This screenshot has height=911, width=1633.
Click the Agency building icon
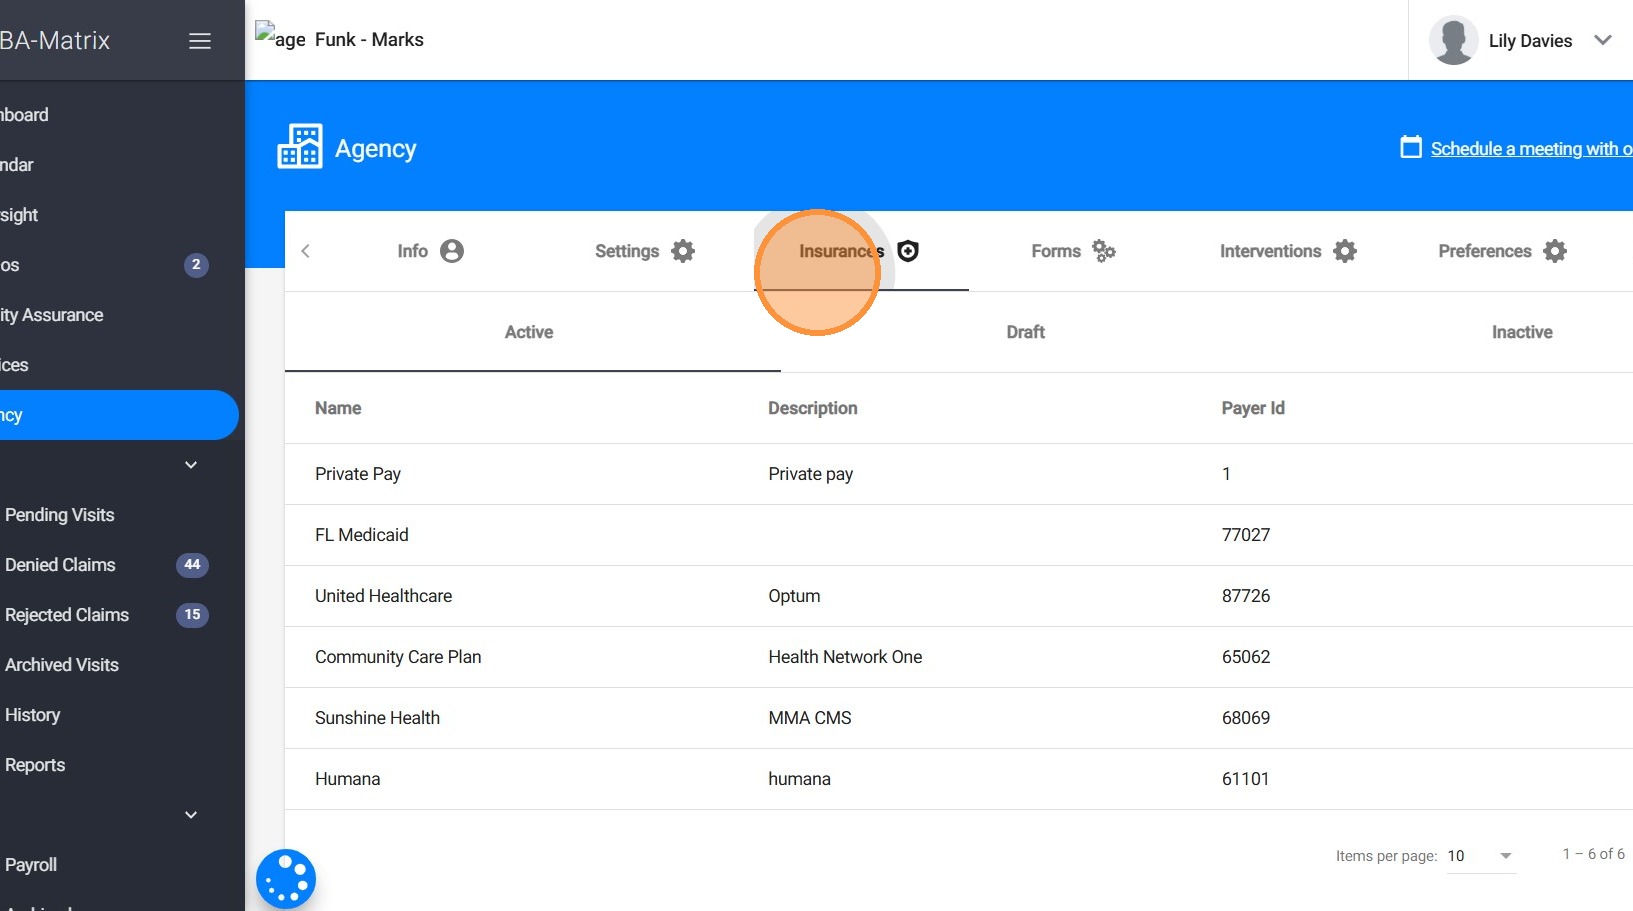click(x=299, y=147)
